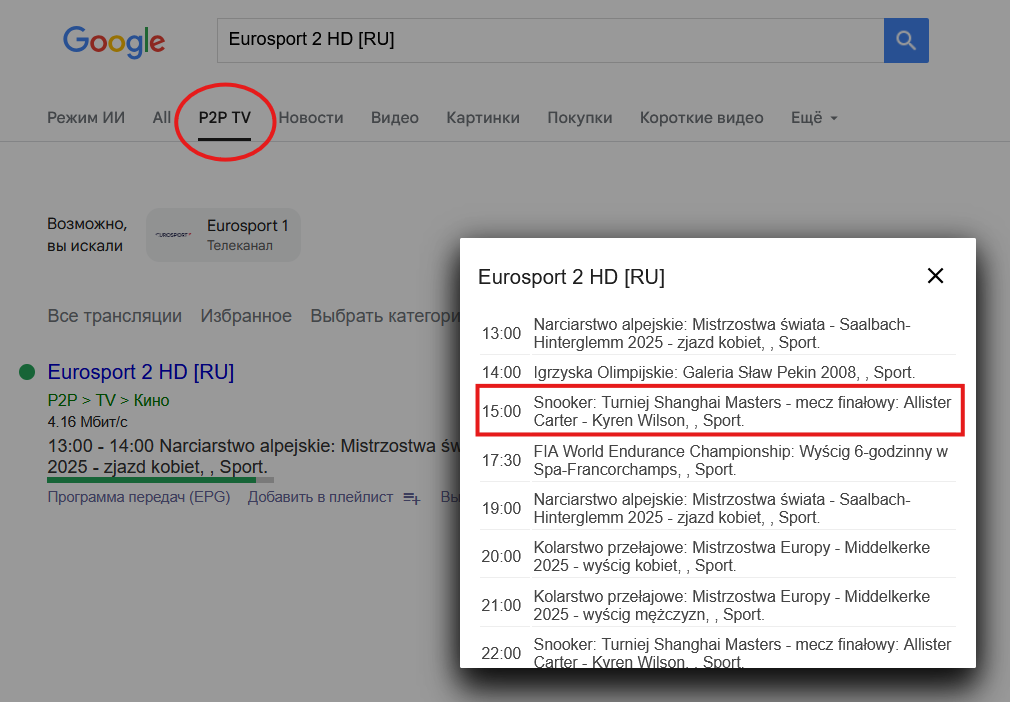The height and width of the screenshot is (702, 1010).
Task: Click the popup title Eurosport 2 HD [RU]
Action: (x=571, y=277)
